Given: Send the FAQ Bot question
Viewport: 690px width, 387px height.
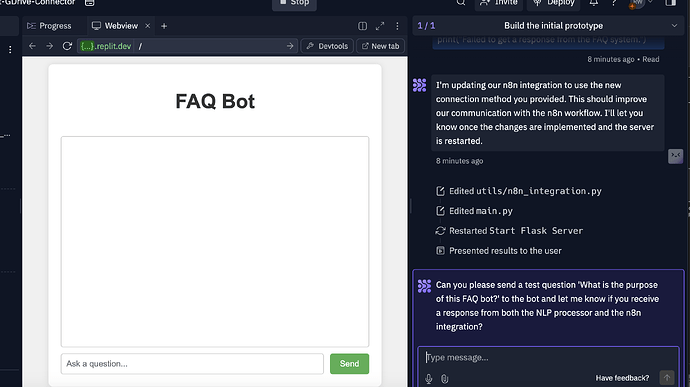Looking at the screenshot, I should coord(349,364).
